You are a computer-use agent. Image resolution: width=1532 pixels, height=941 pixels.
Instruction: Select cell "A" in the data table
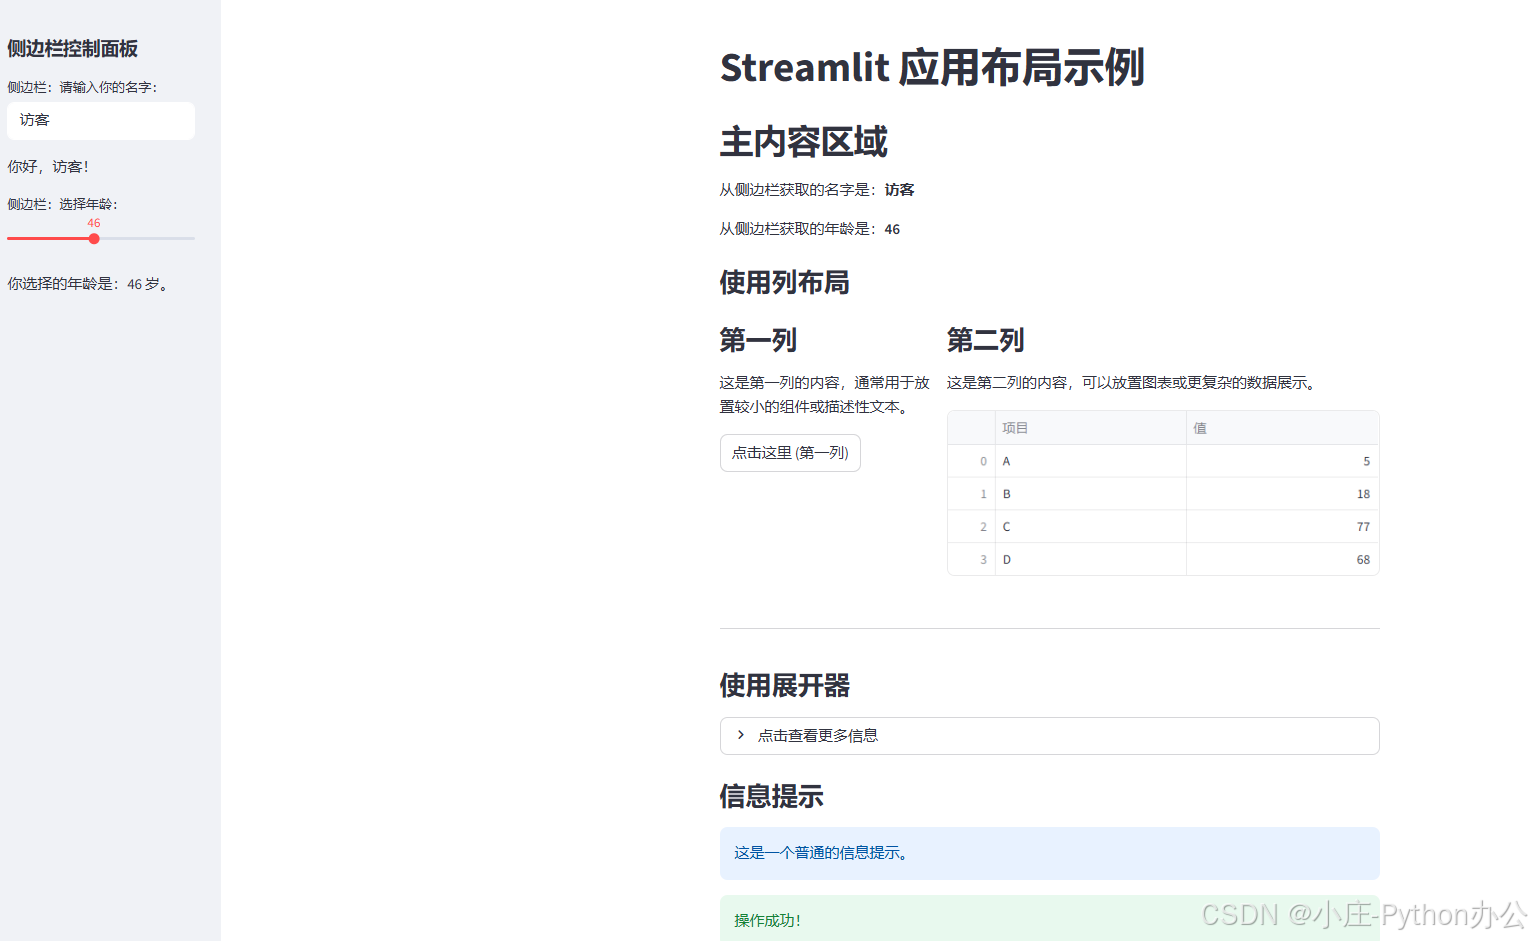[x=1006, y=461]
